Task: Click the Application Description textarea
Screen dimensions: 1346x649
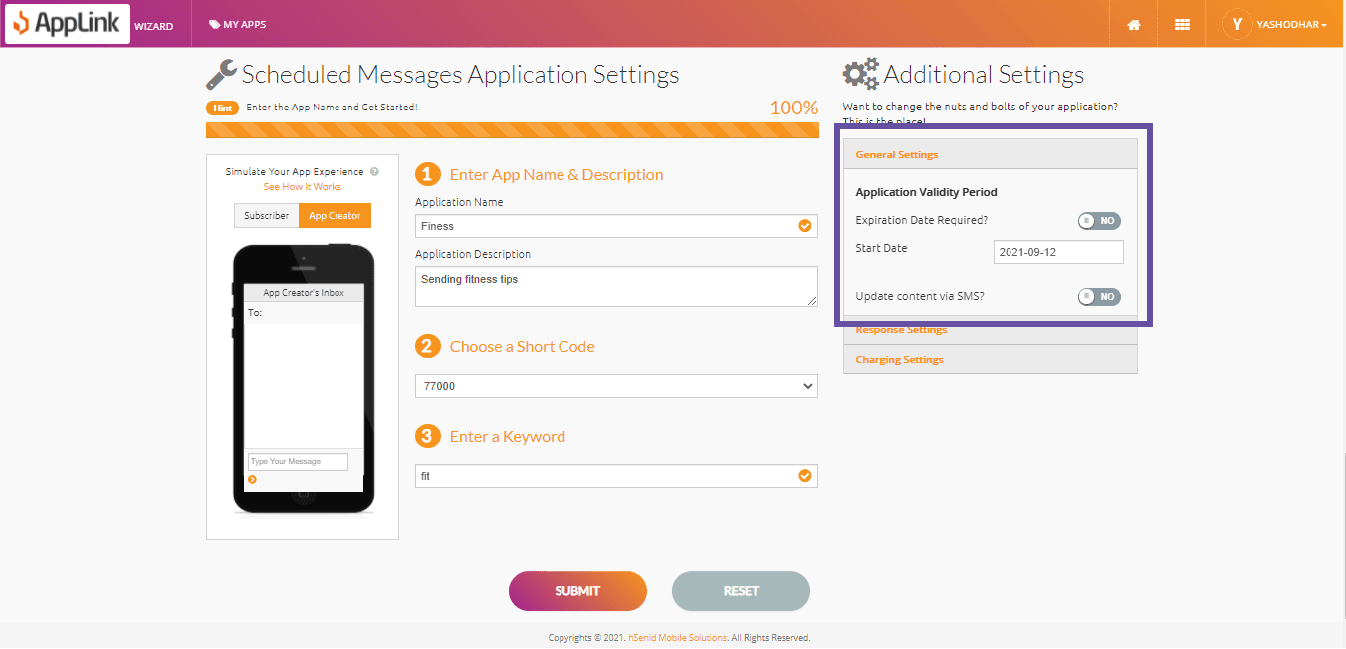Action: (x=616, y=287)
